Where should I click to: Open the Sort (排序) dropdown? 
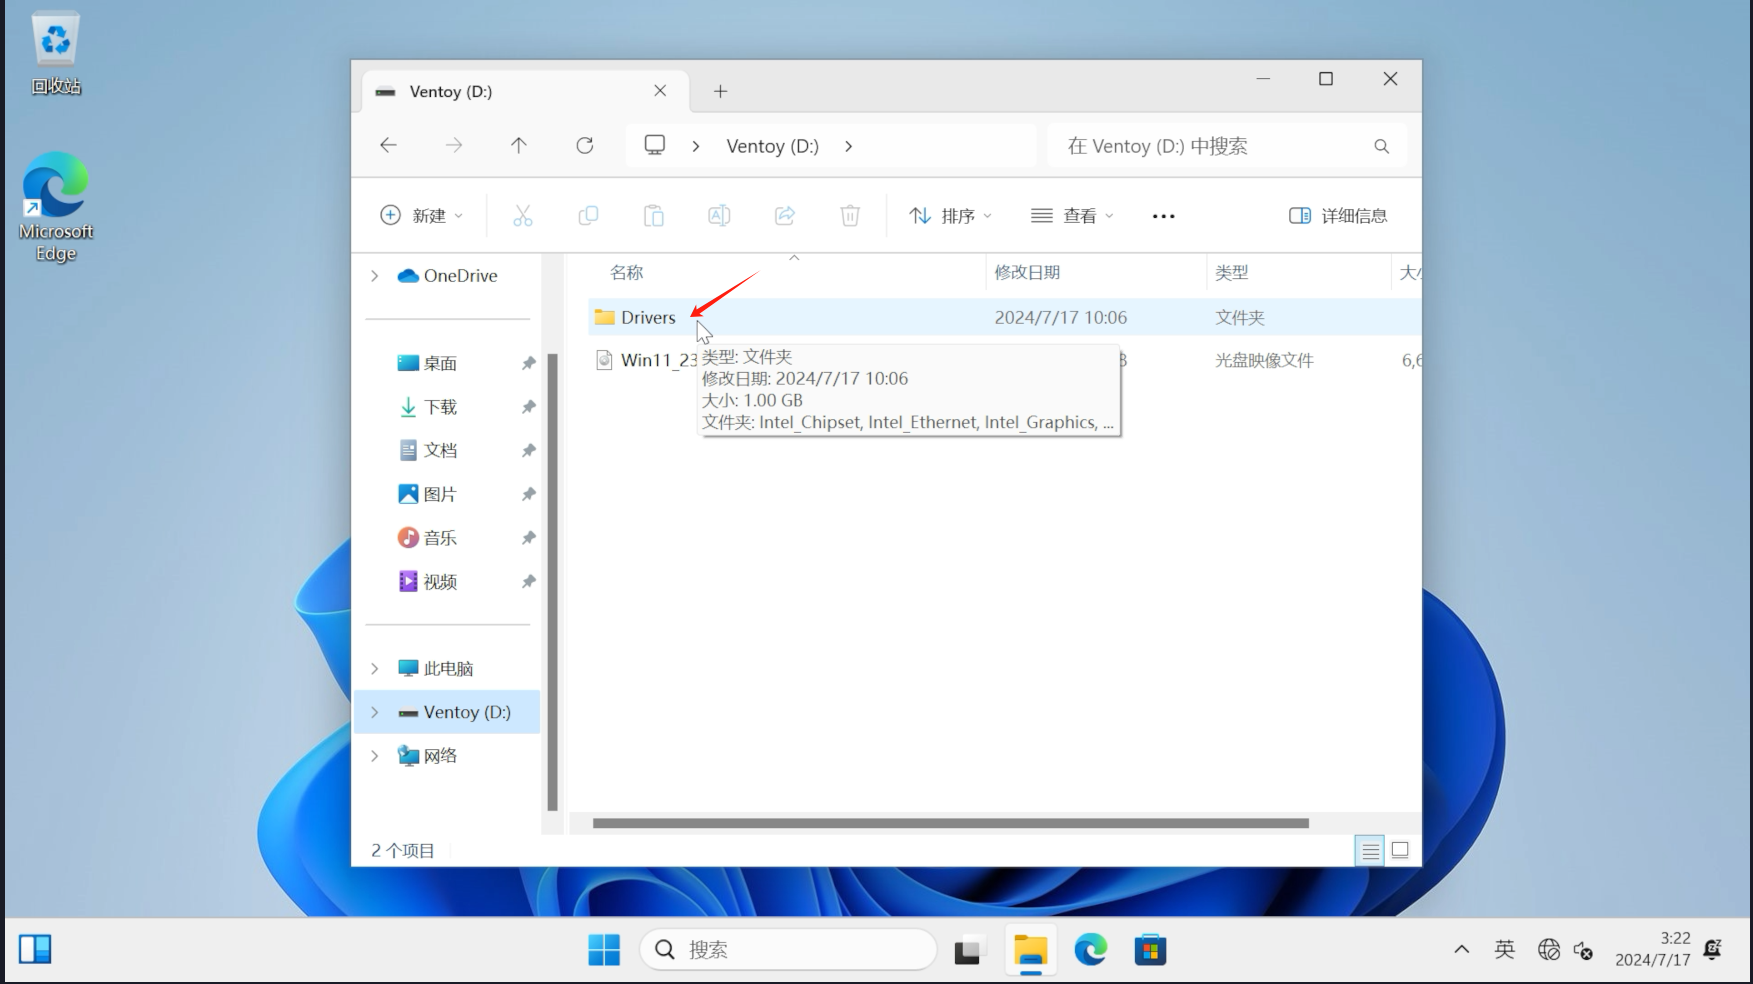950,215
